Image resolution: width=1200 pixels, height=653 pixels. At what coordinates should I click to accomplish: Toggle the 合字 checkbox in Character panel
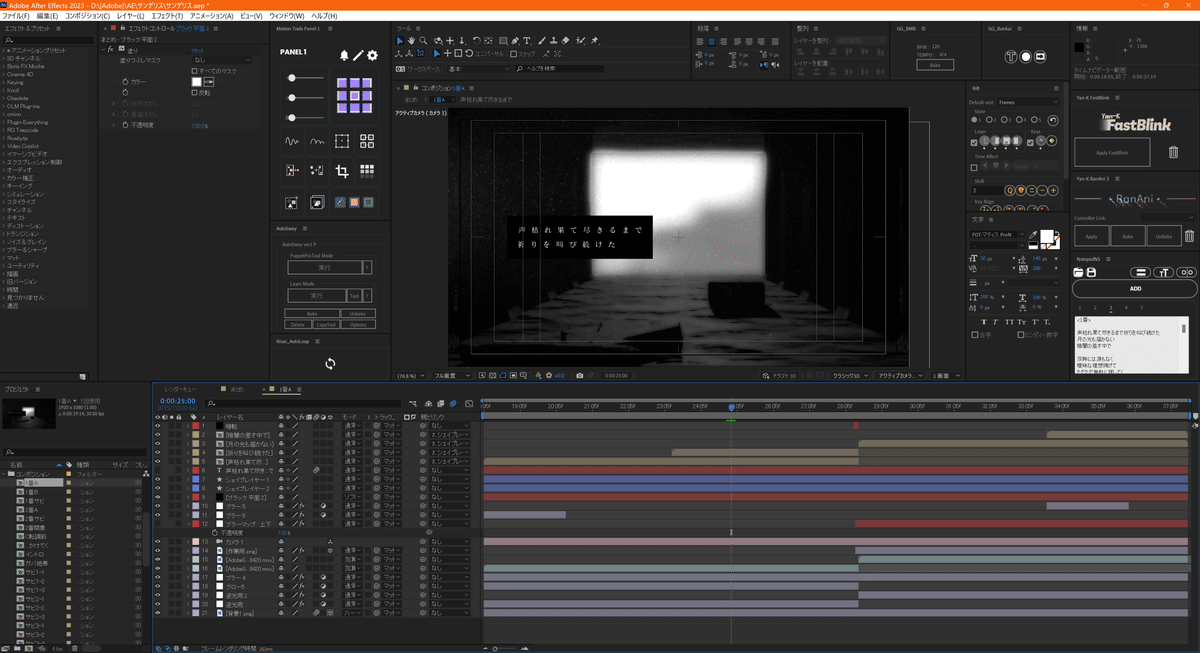(x=975, y=336)
